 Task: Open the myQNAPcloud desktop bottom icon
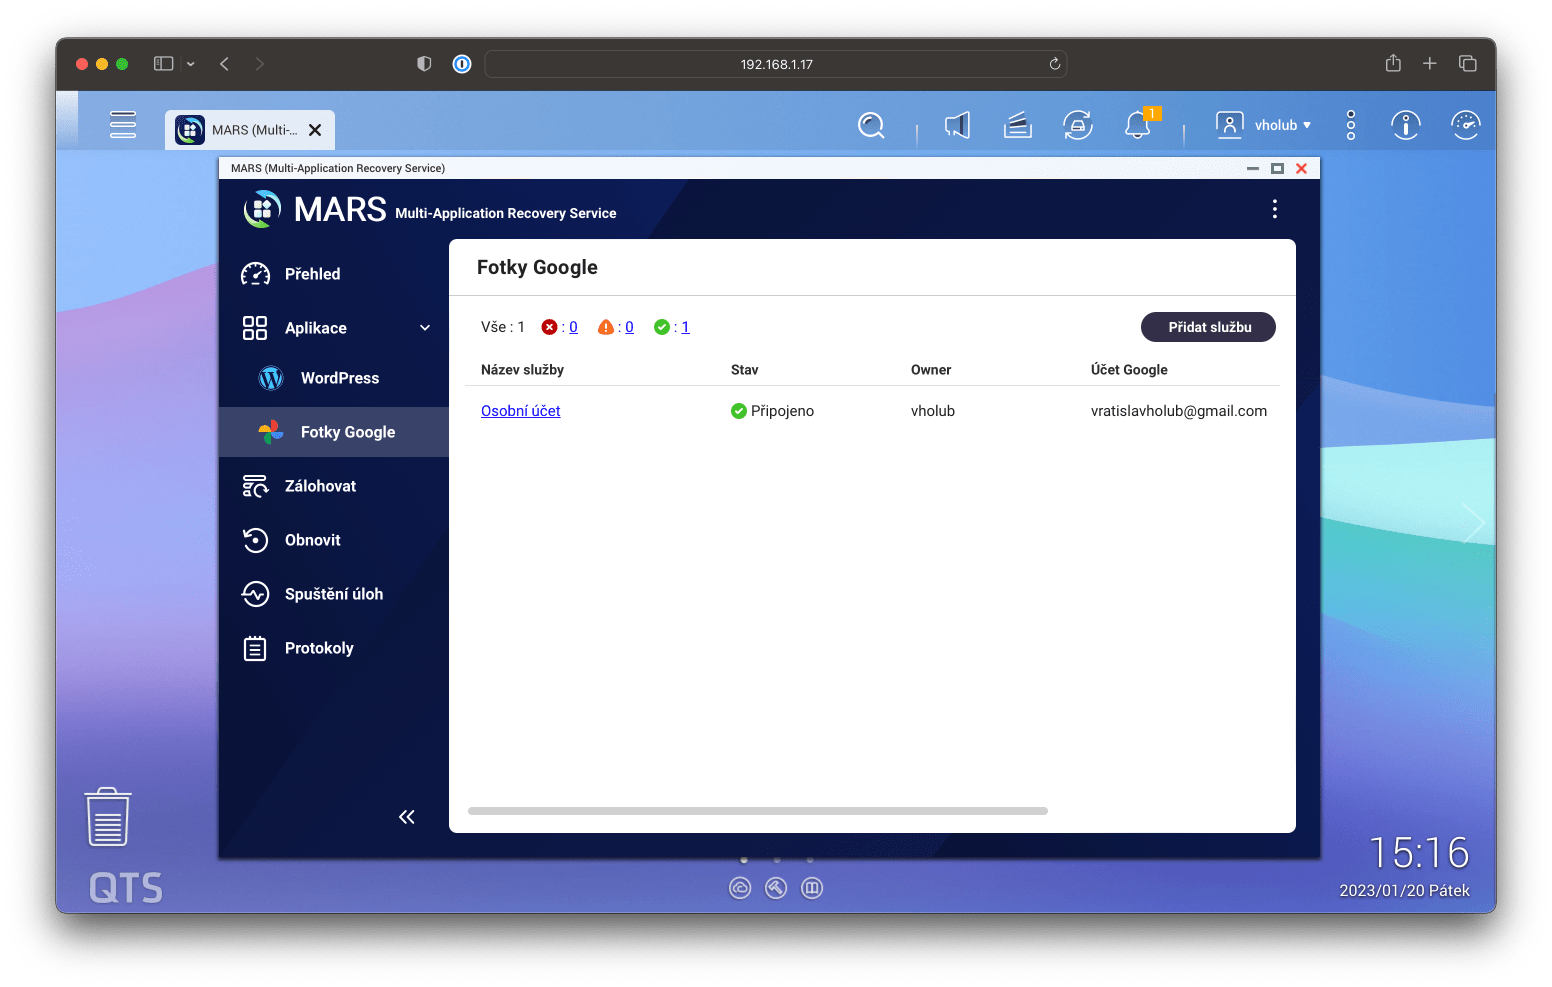[740, 888]
